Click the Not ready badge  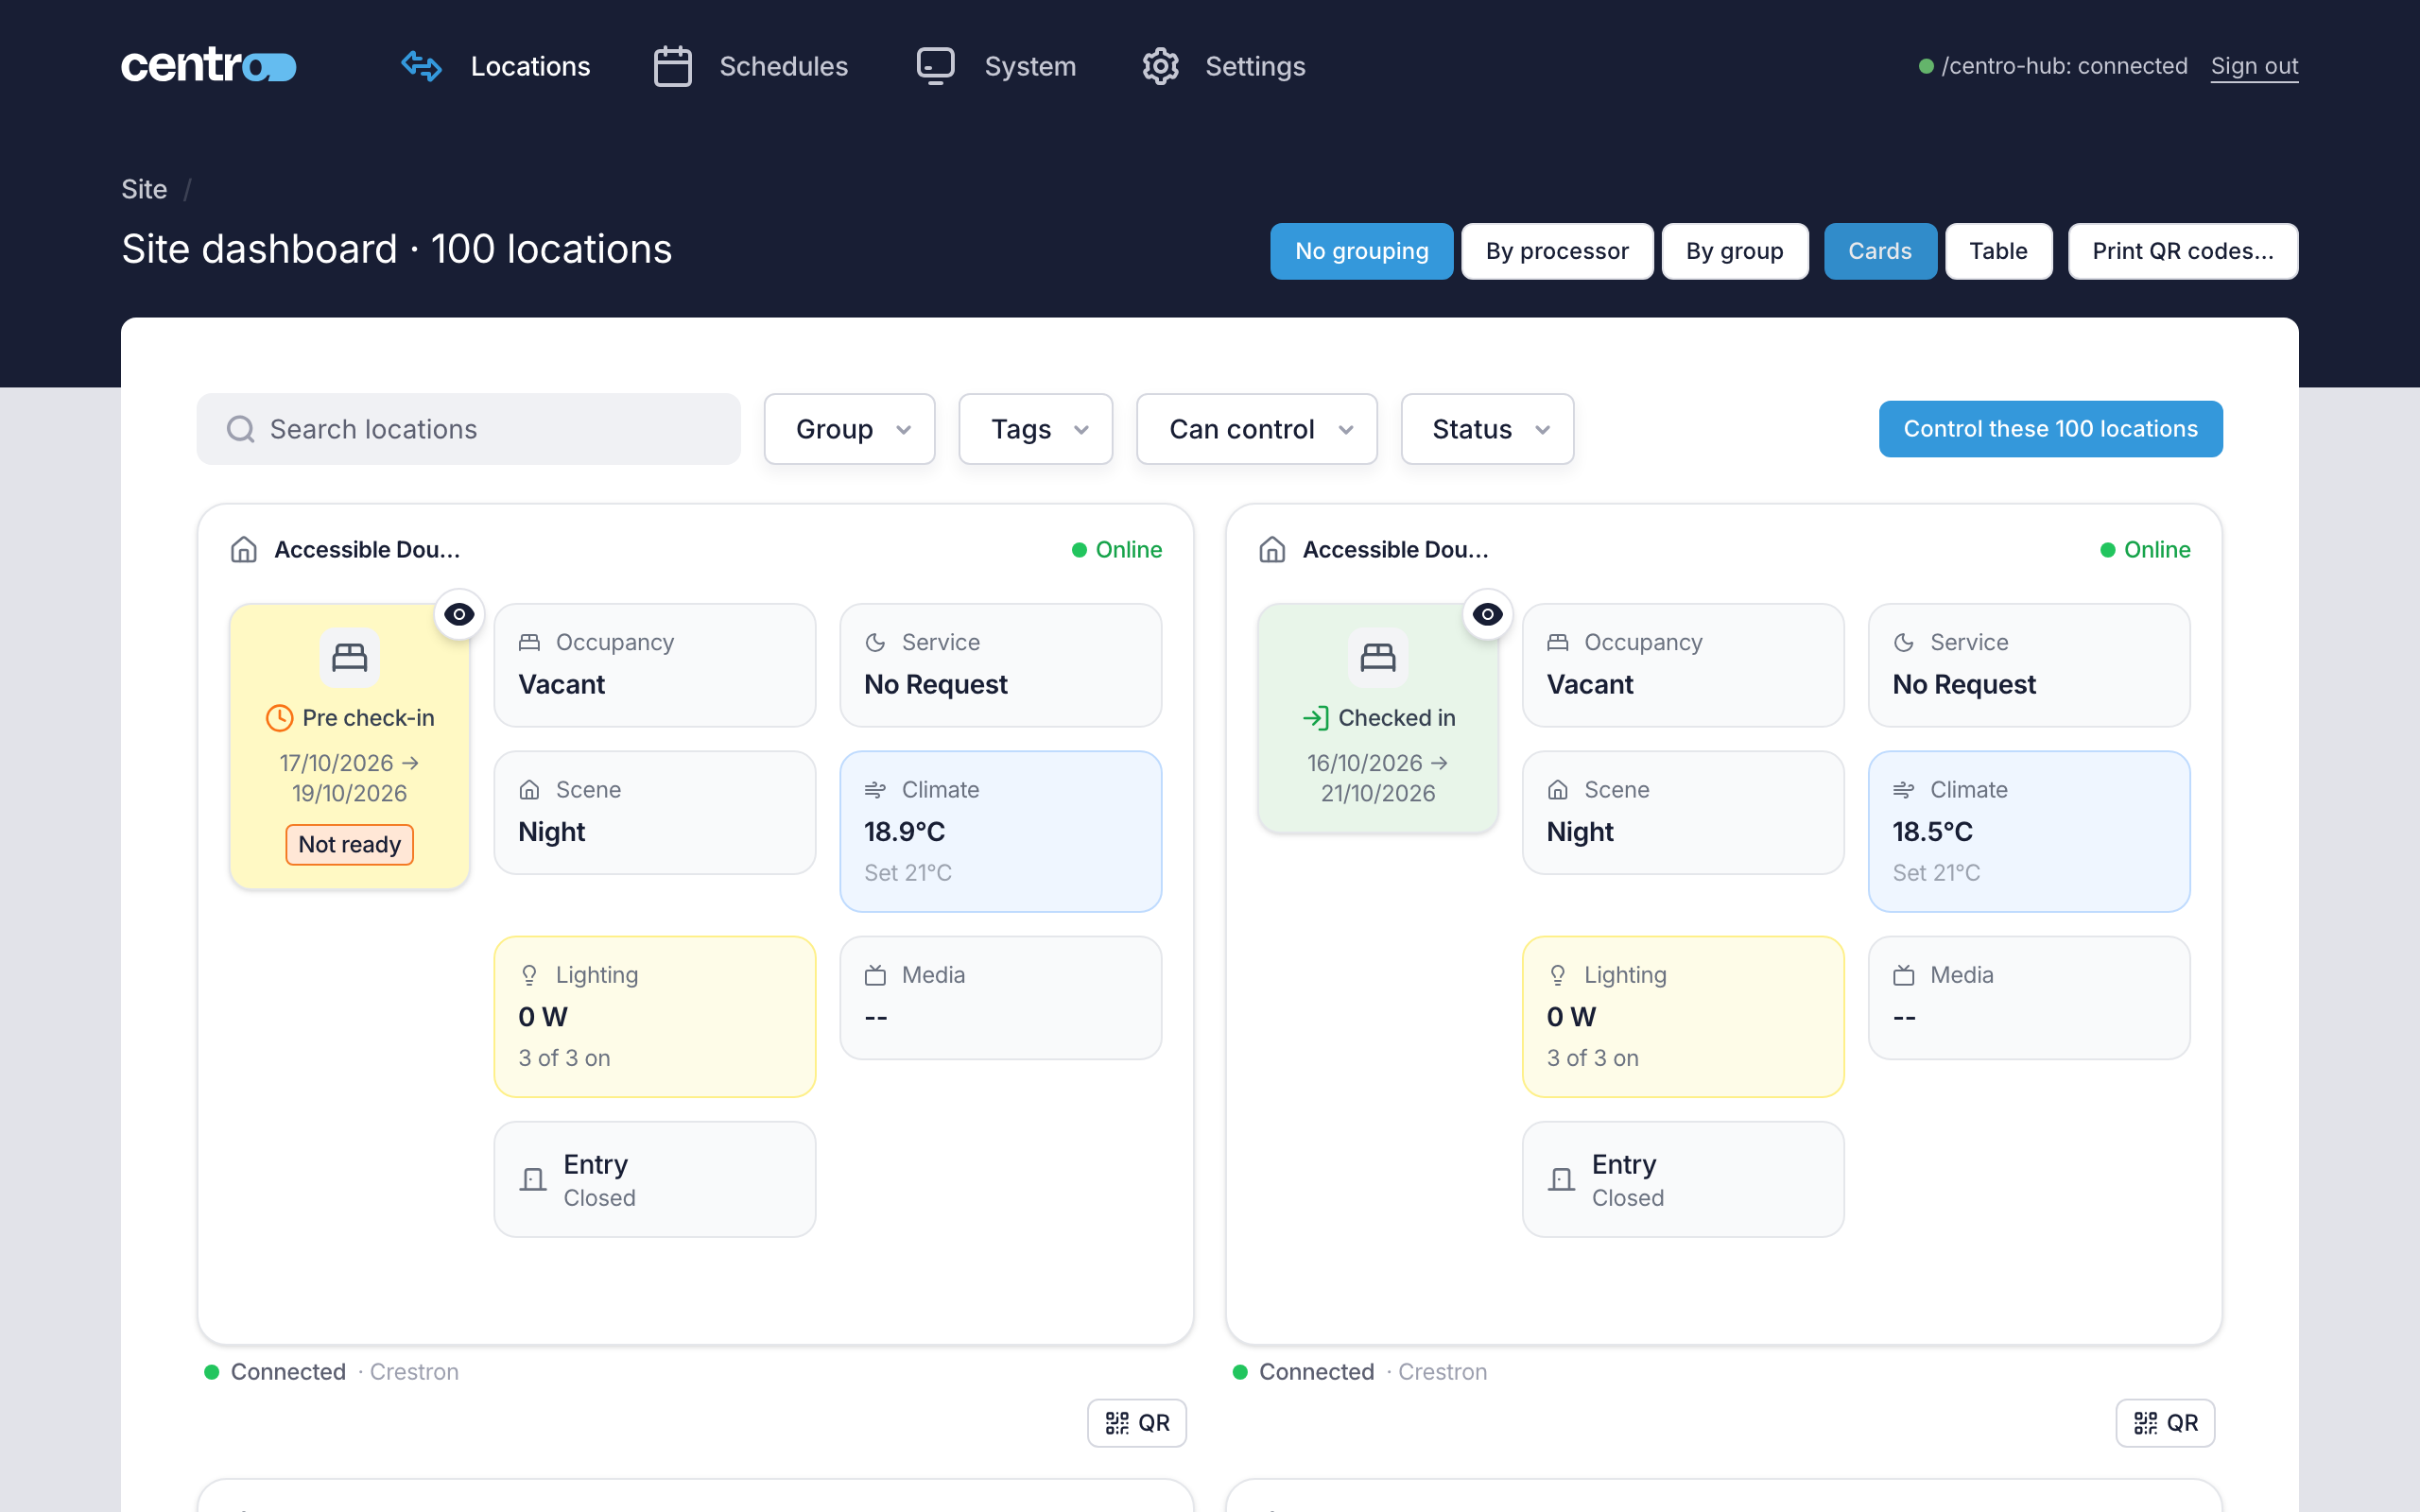349,844
